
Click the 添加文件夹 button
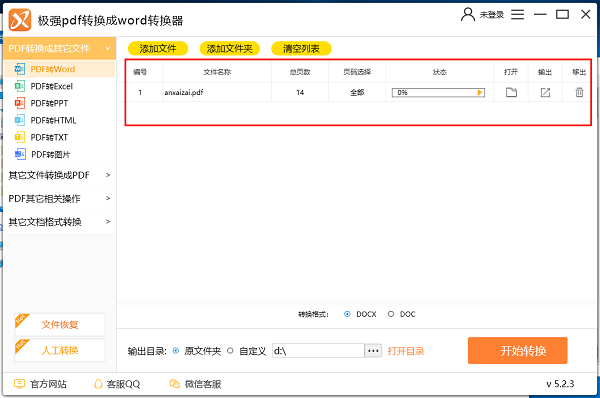230,49
